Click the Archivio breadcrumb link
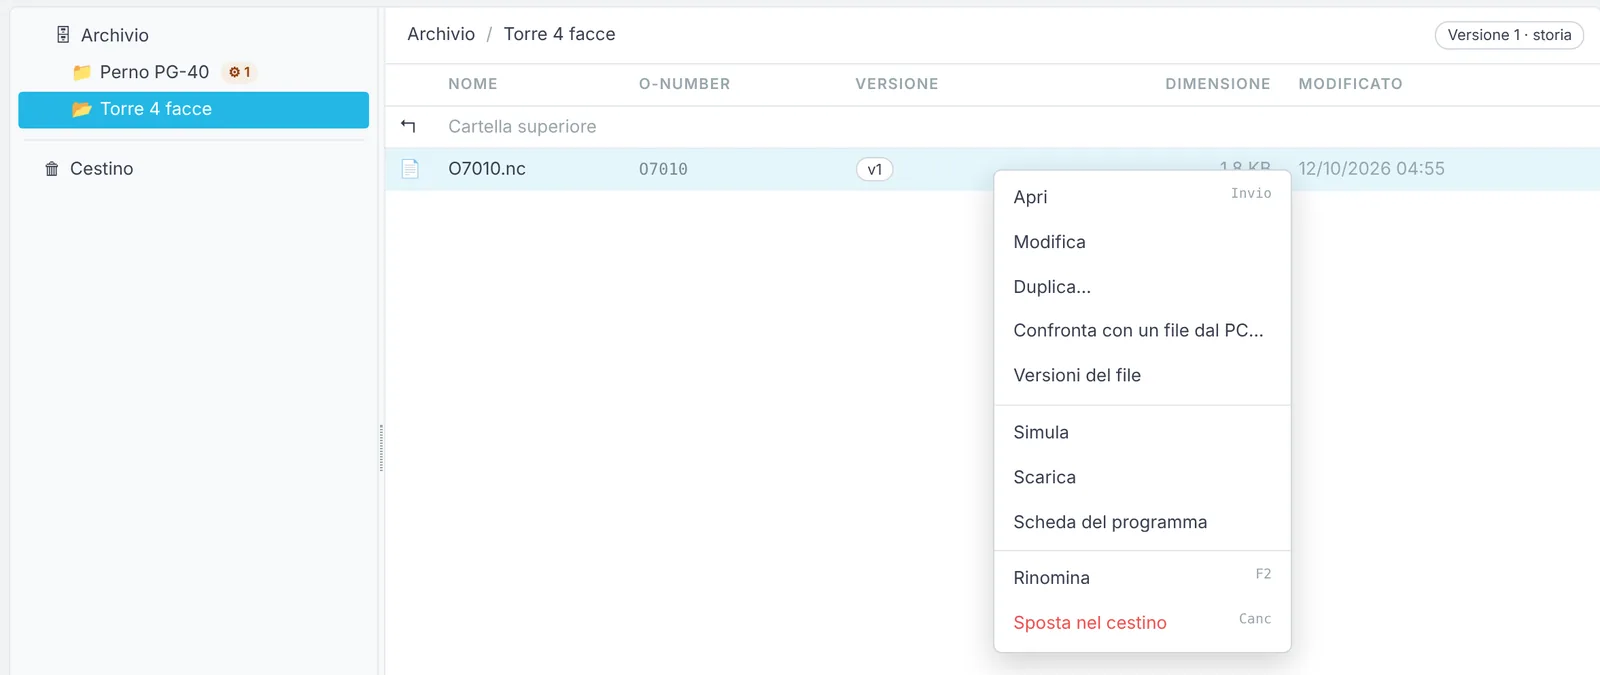1600x675 pixels. (441, 34)
